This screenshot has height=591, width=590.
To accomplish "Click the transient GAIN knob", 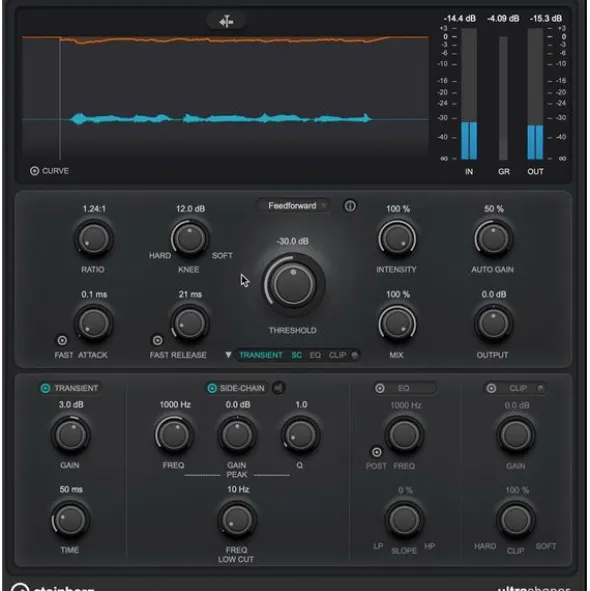I will 70,435.
